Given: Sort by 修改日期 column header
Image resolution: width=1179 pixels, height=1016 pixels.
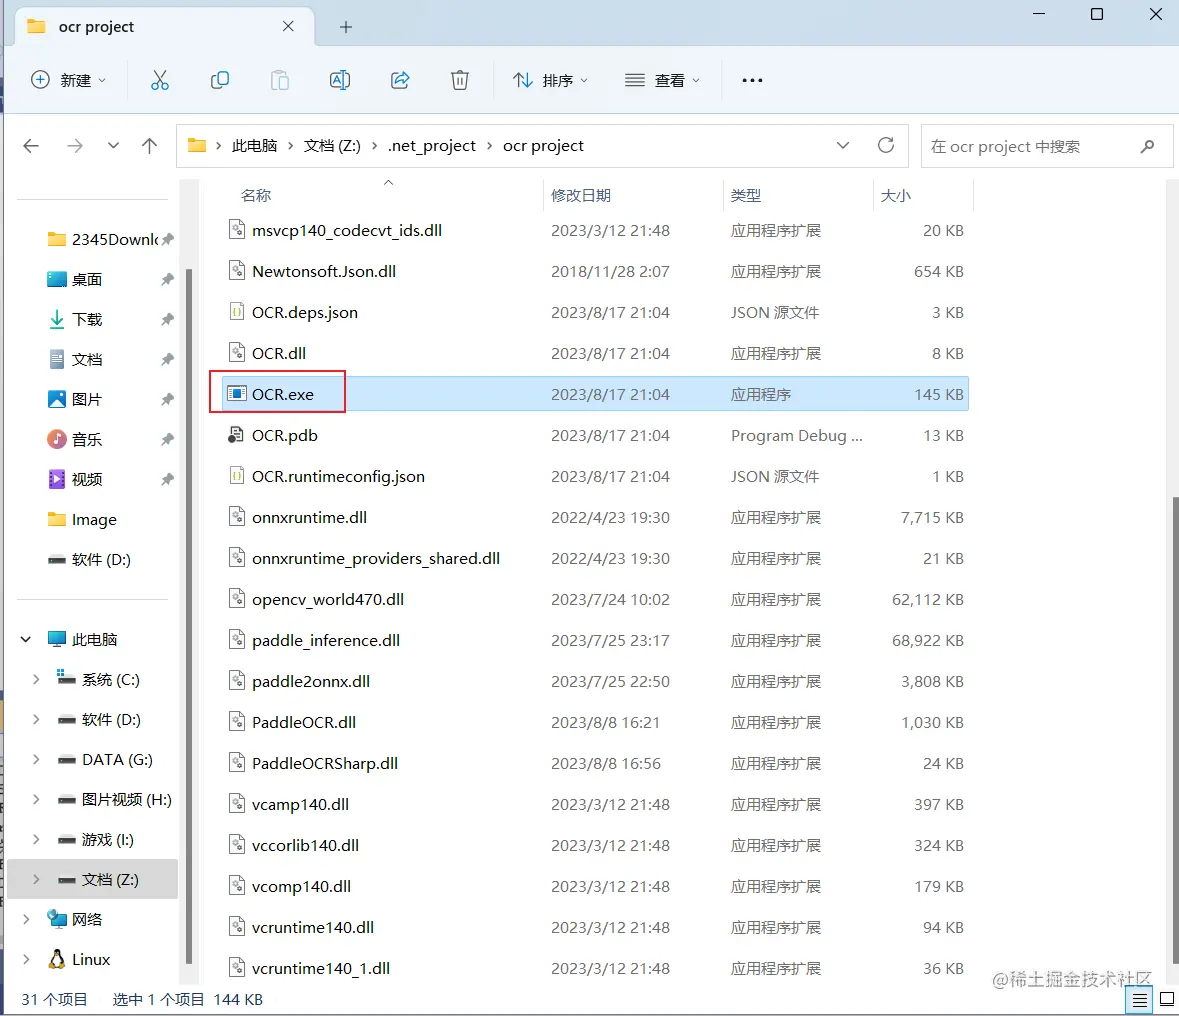Looking at the screenshot, I should click(580, 196).
